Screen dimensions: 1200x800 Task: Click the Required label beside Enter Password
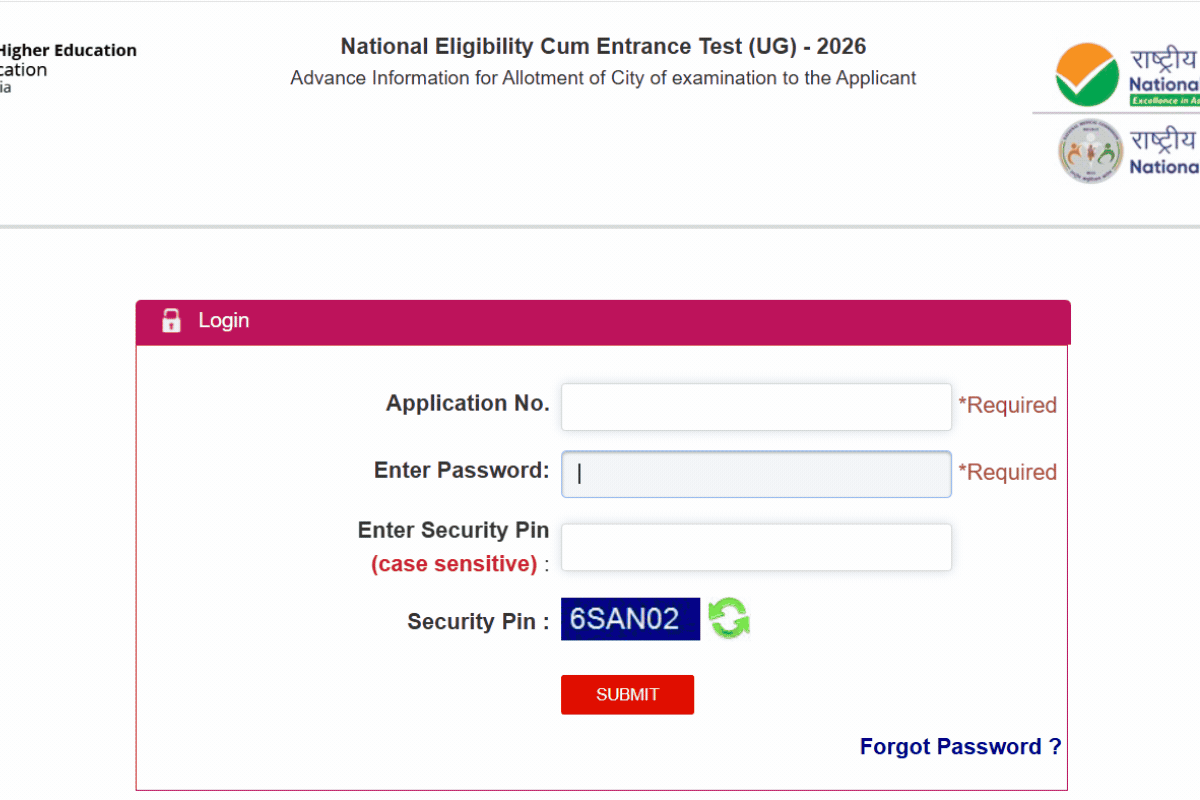coord(1008,471)
